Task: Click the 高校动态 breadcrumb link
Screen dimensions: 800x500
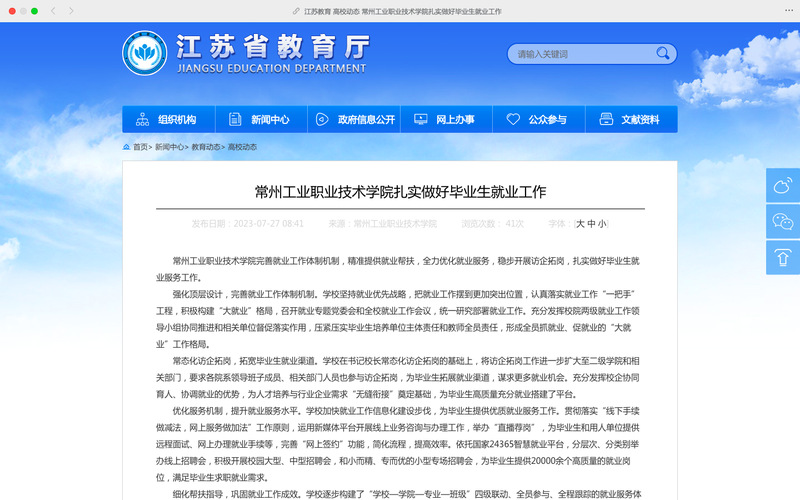Action: pos(242,147)
